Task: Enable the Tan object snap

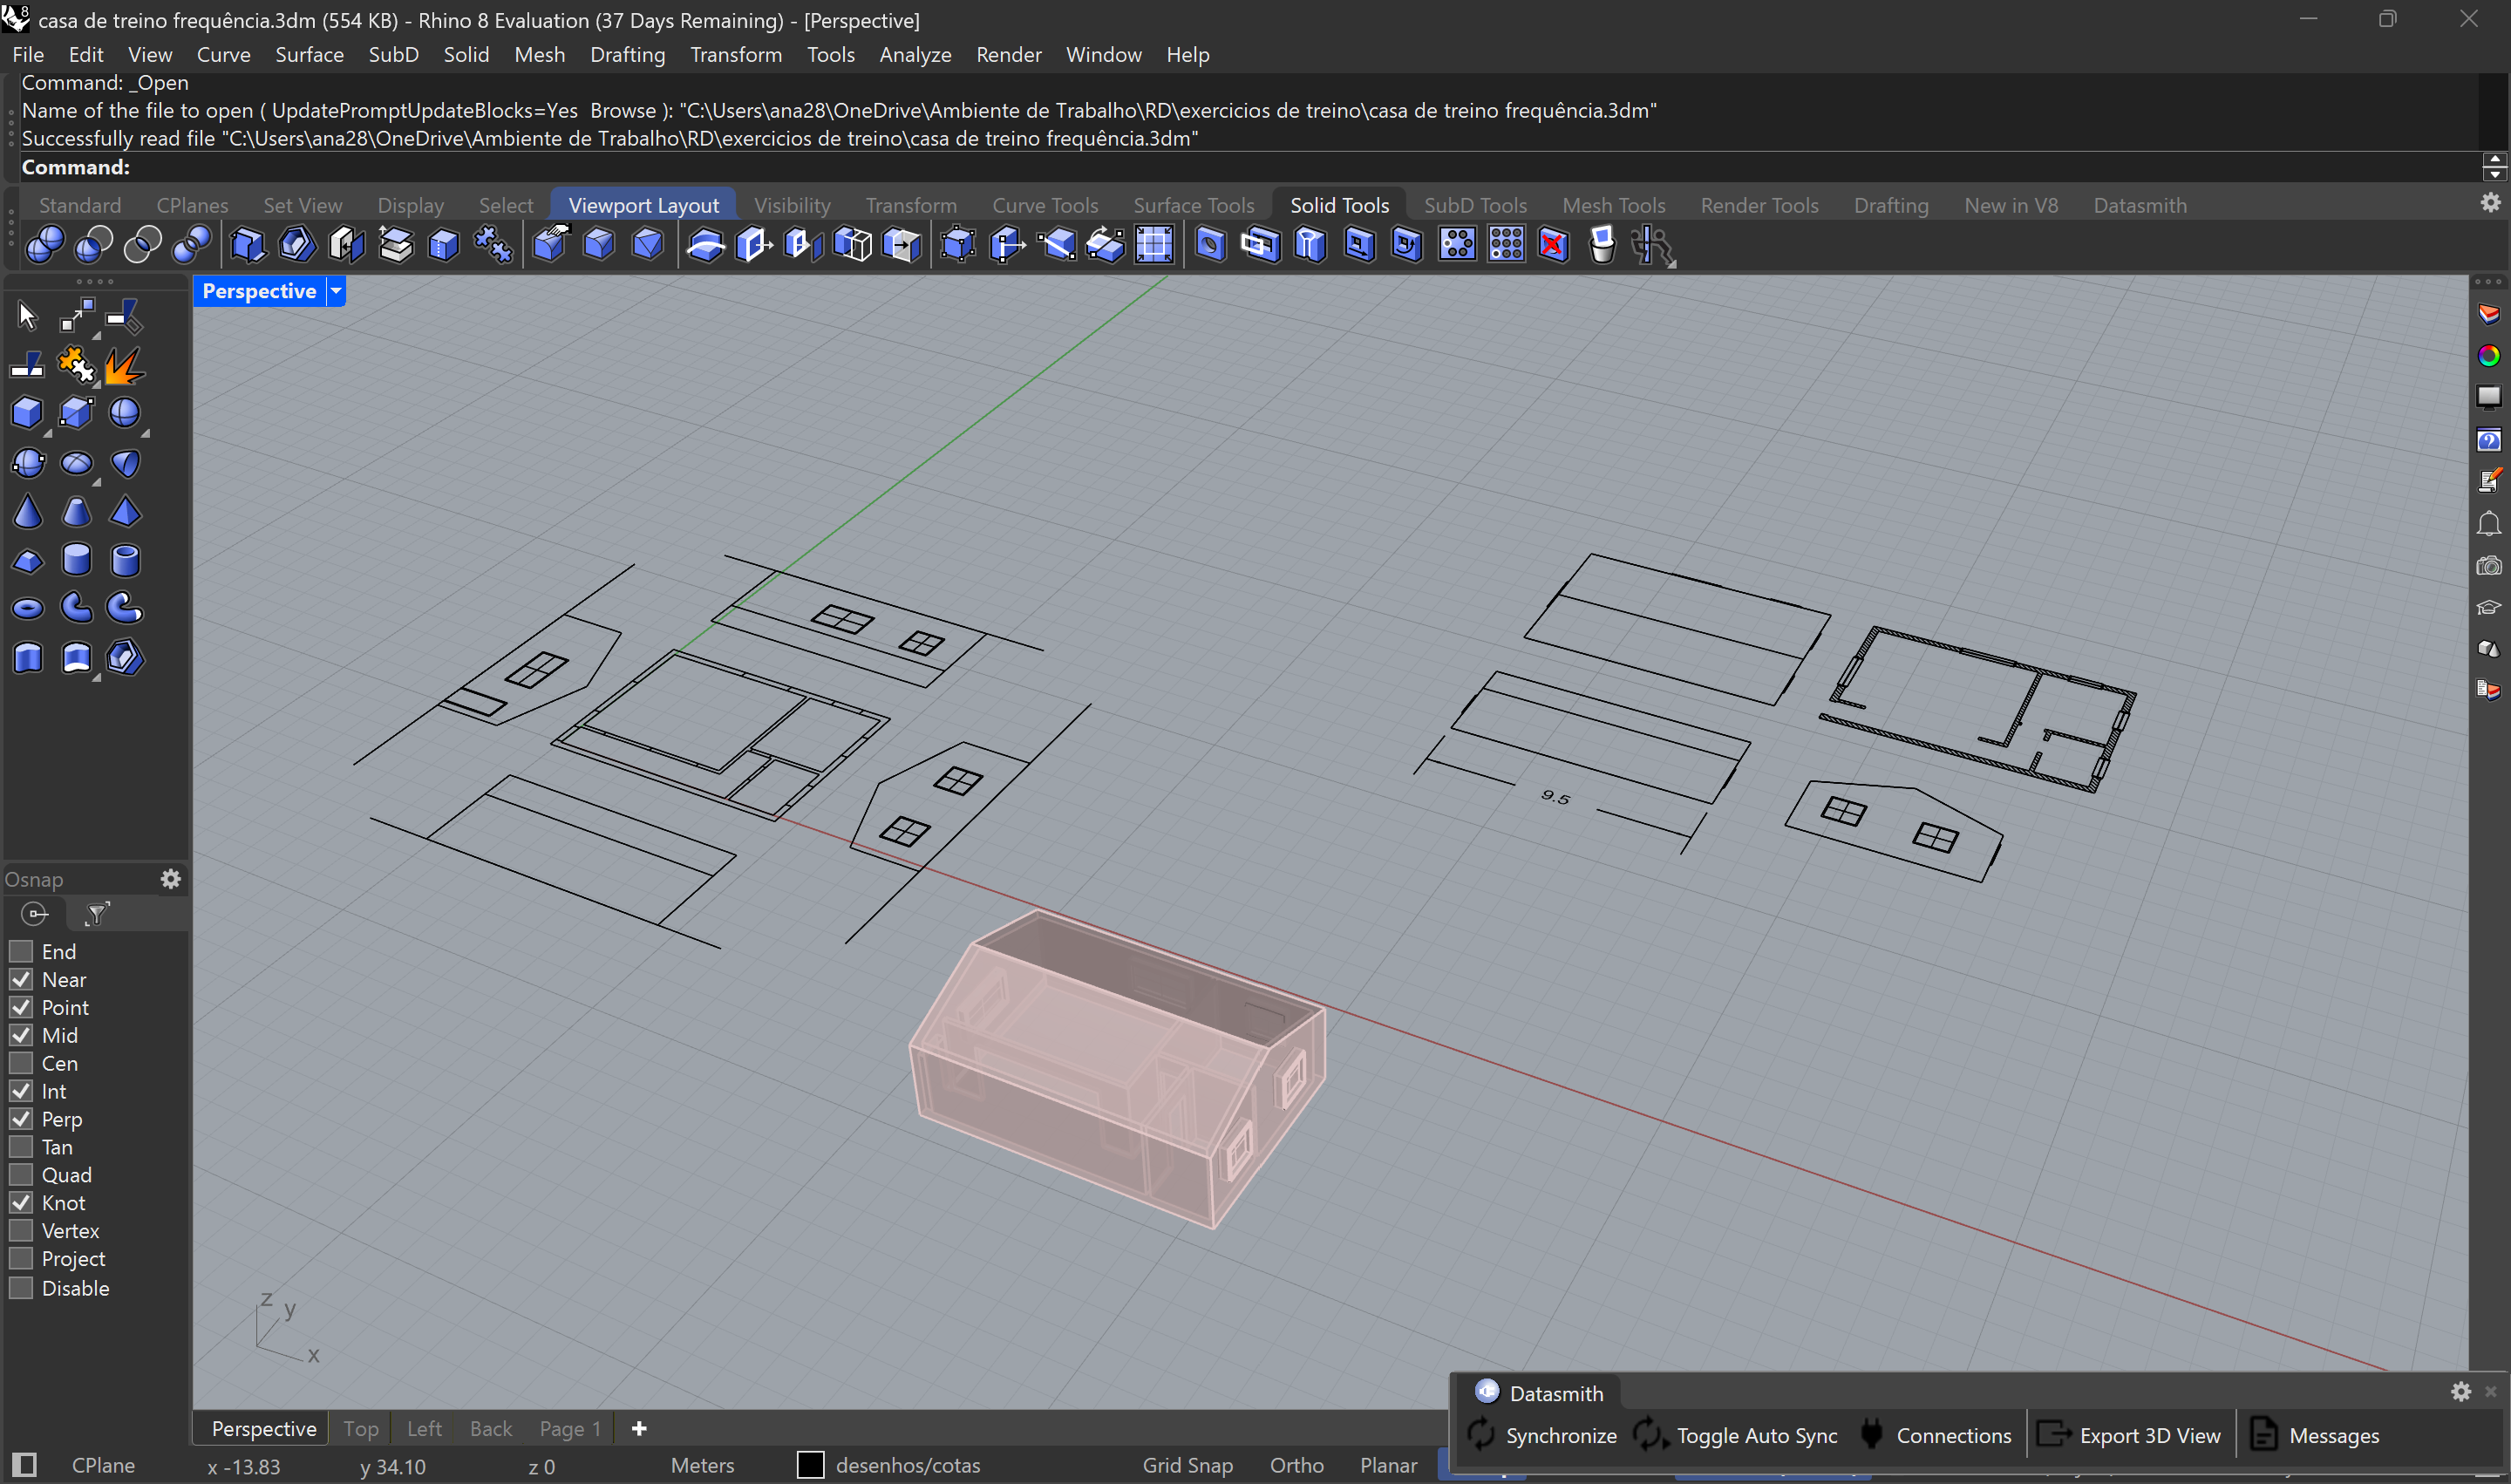Action: pos(21,1147)
